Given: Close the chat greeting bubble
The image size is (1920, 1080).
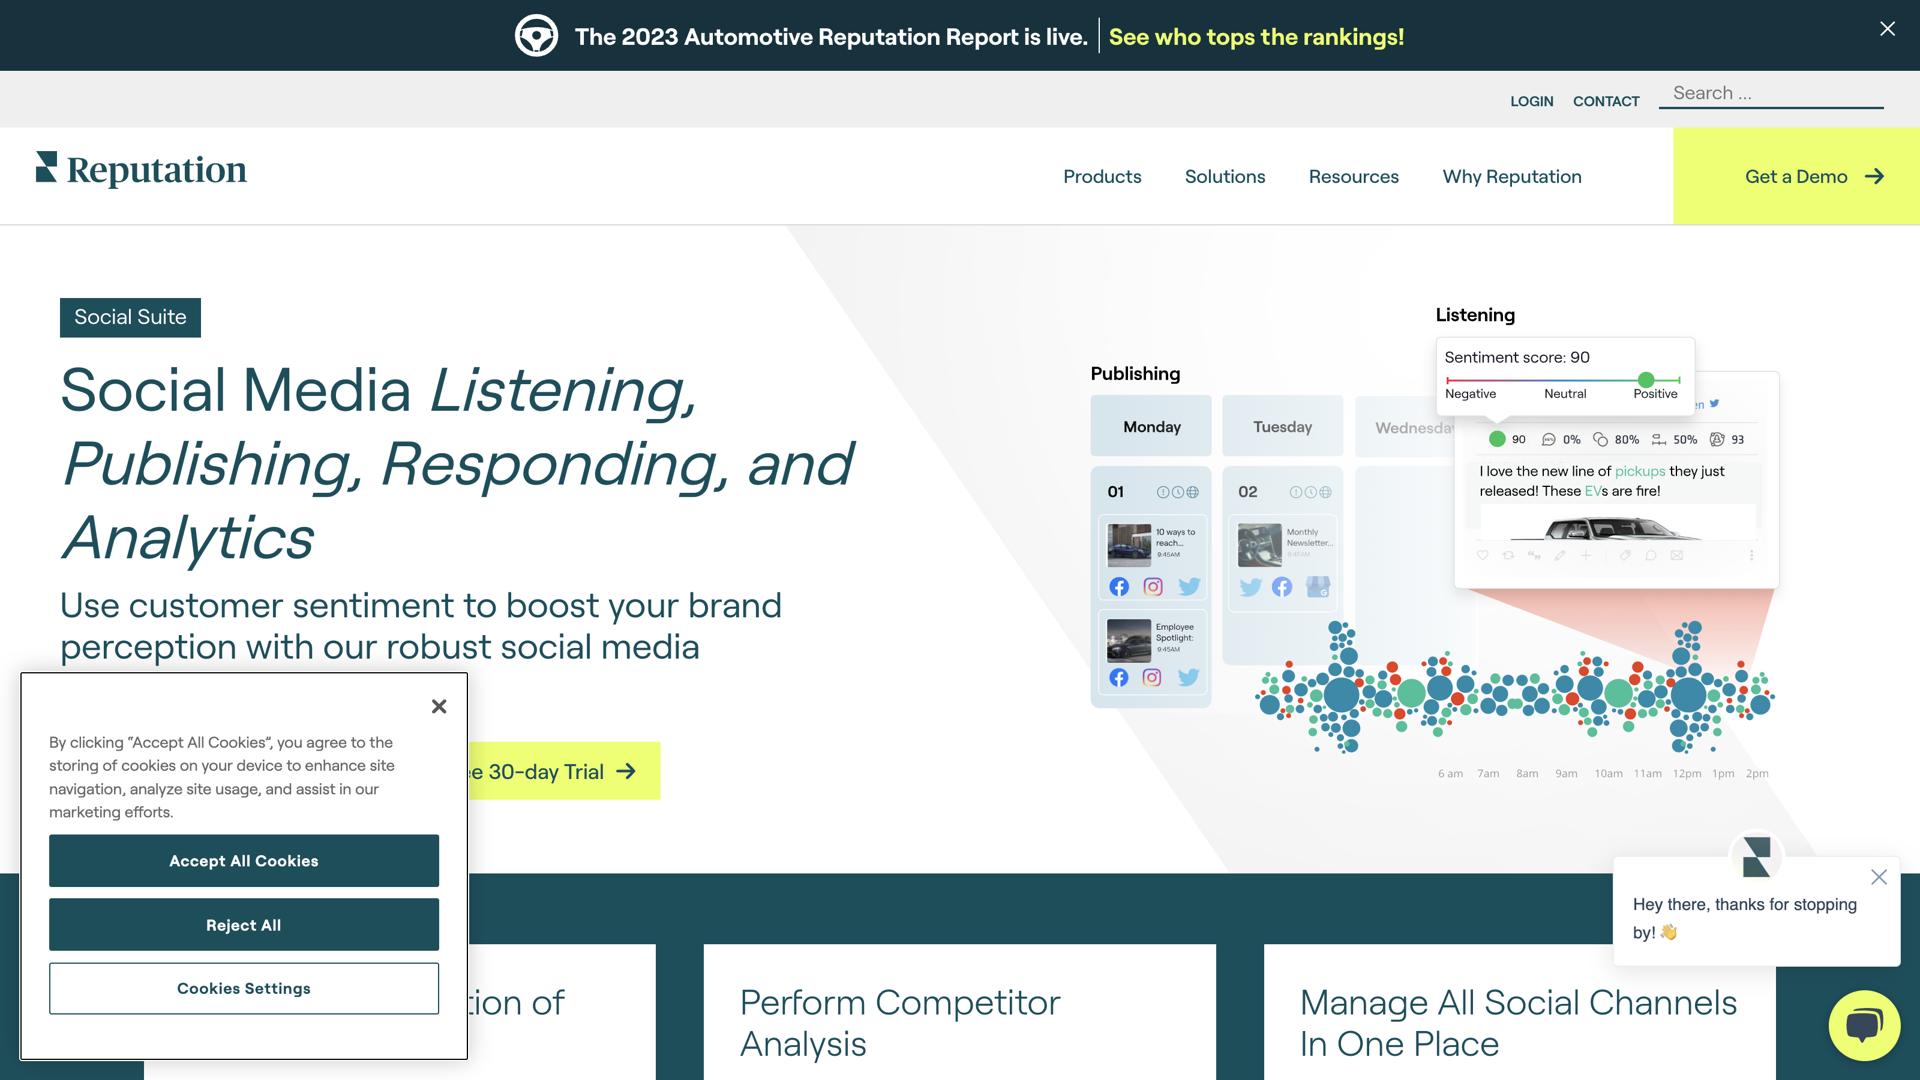Looking at the screenshot, I should (1878, 877).
